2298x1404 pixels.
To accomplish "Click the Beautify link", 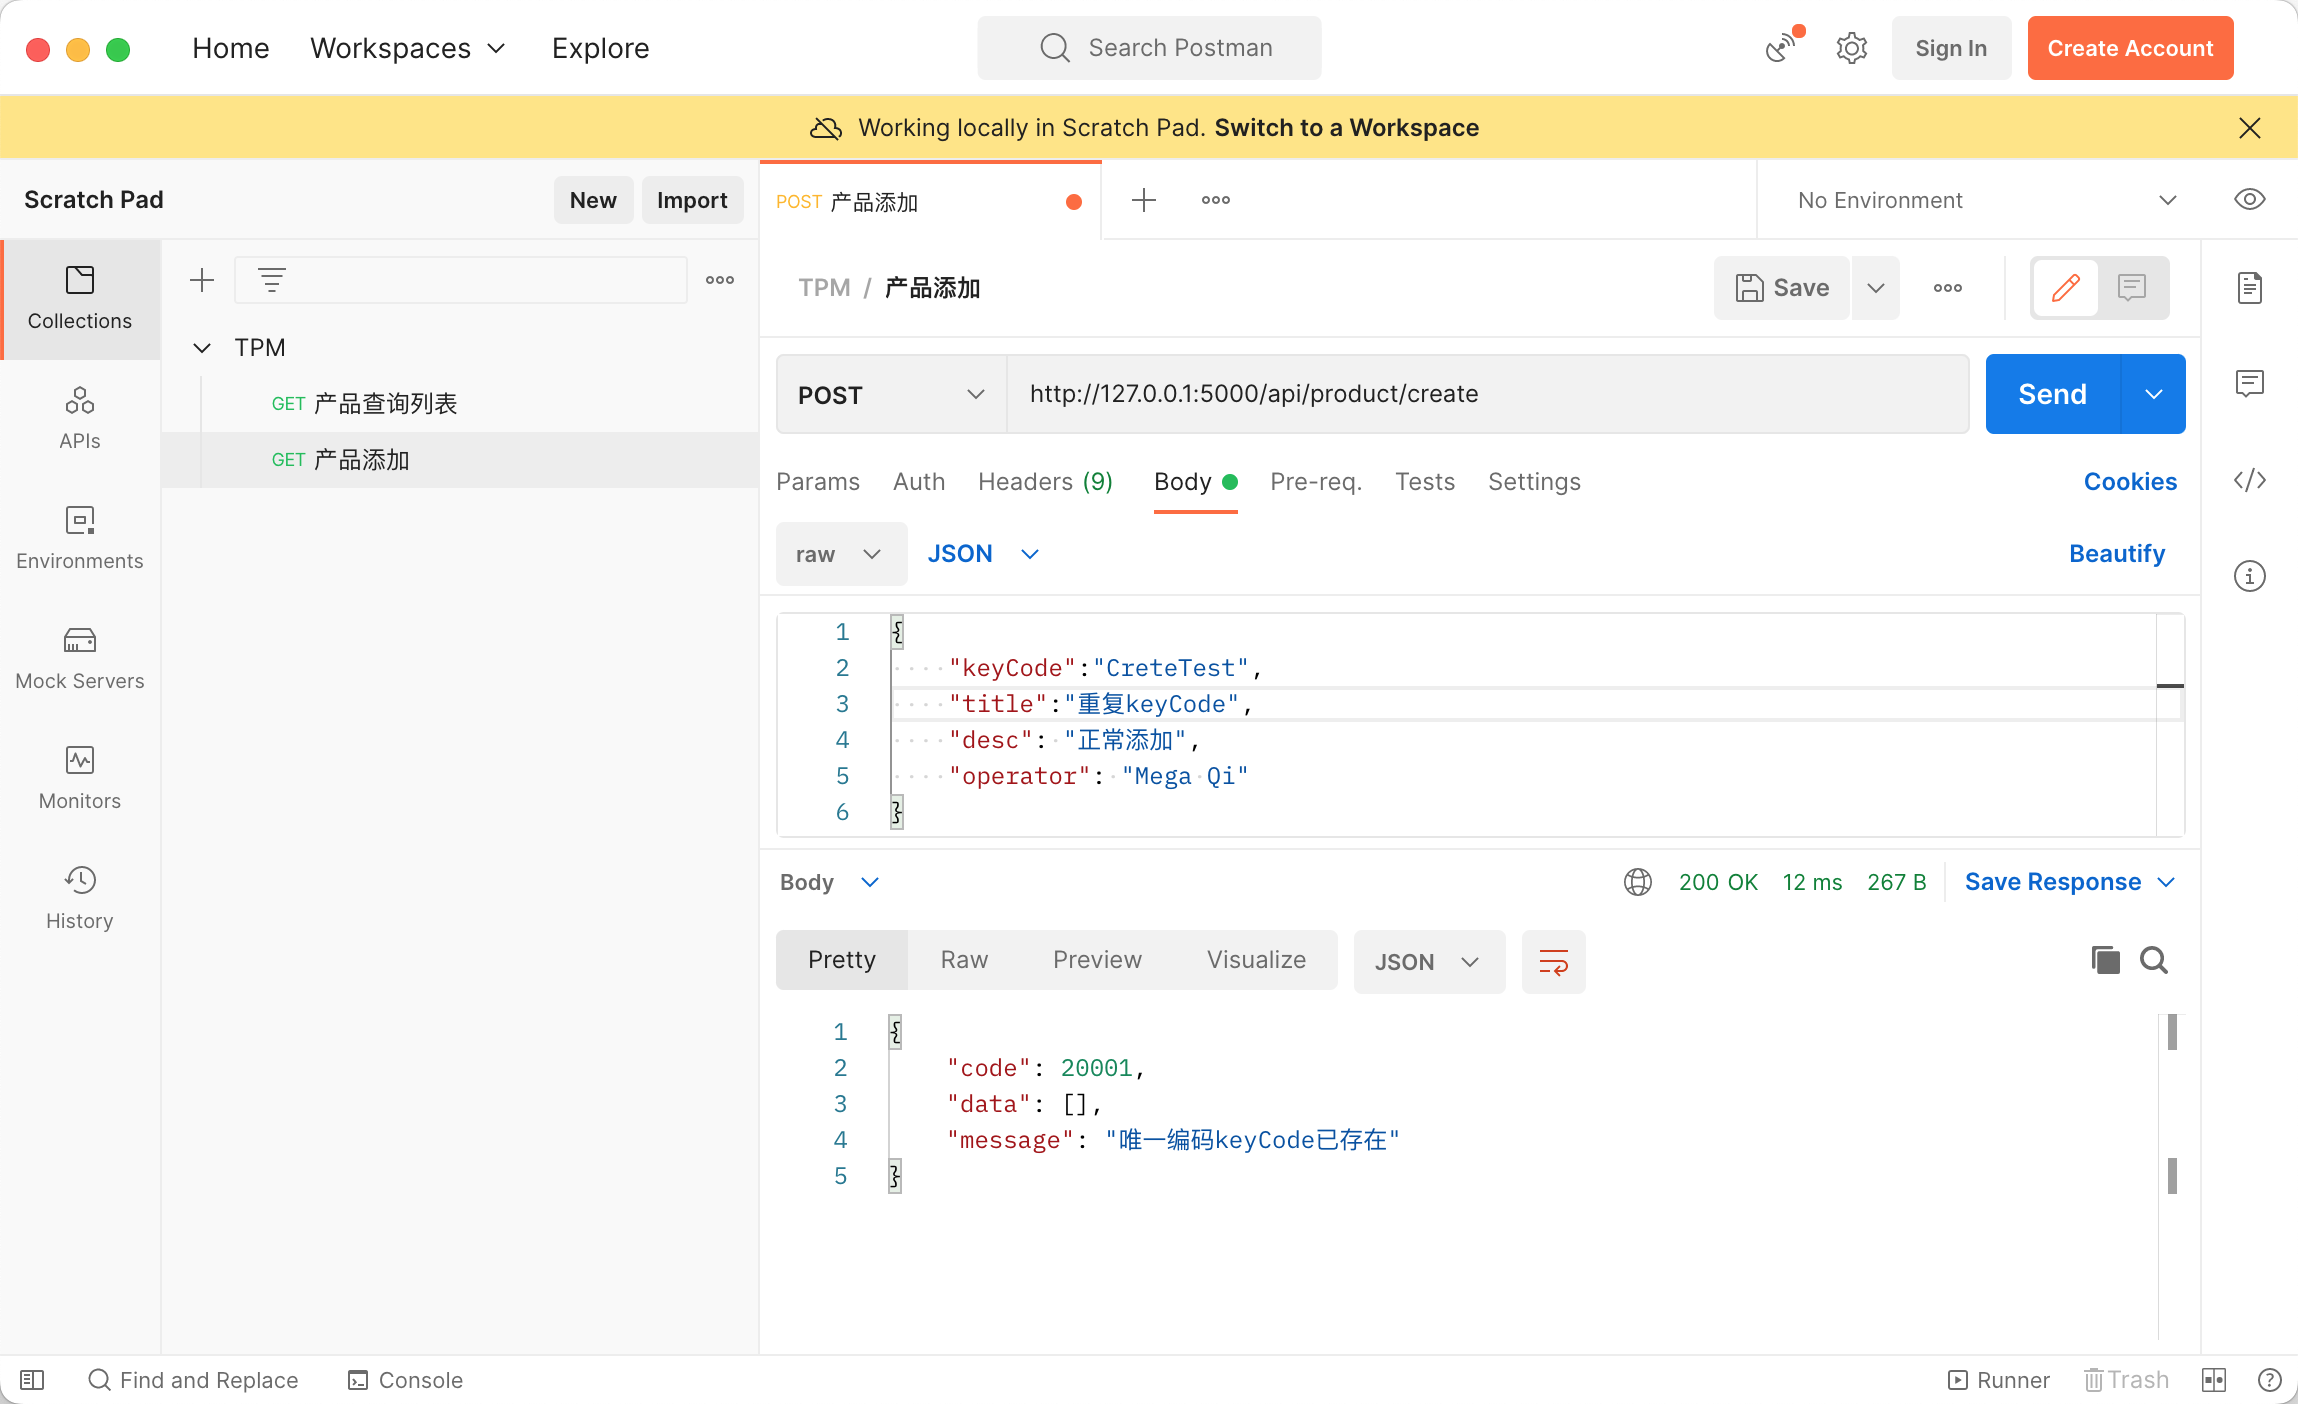I will 2116,553.
